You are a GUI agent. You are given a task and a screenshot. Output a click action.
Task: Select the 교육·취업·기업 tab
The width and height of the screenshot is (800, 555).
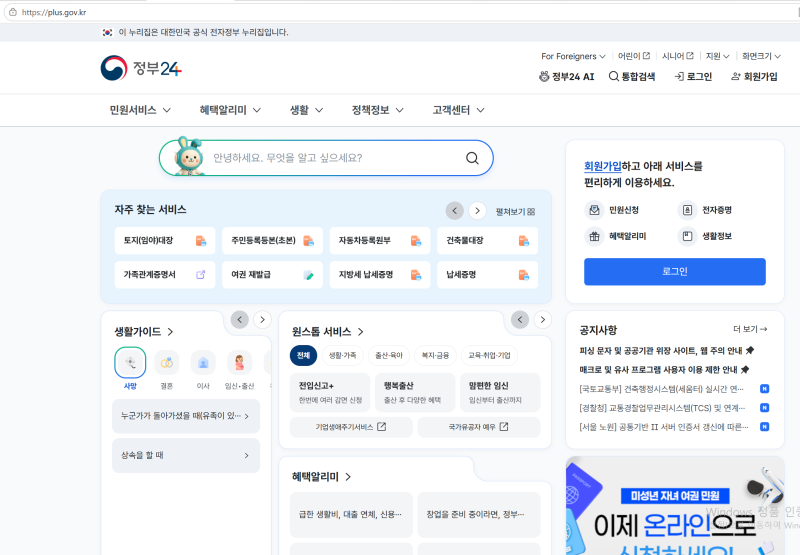pyautogui.click(x=489, y=356)
